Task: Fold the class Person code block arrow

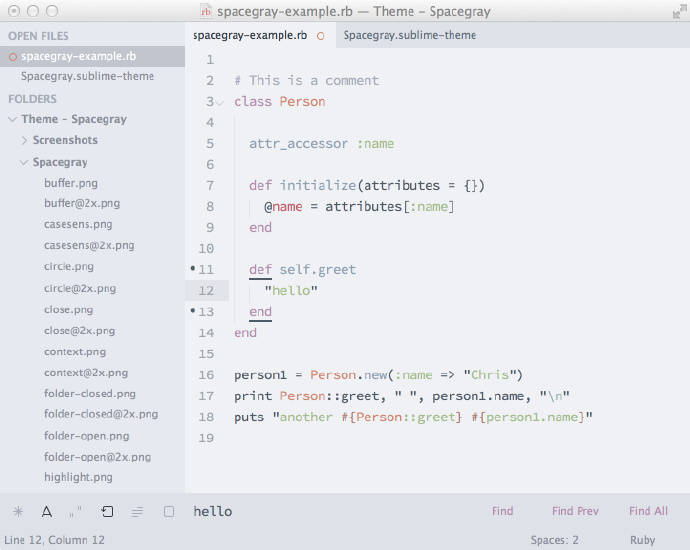Action: [x=220, y=102]
